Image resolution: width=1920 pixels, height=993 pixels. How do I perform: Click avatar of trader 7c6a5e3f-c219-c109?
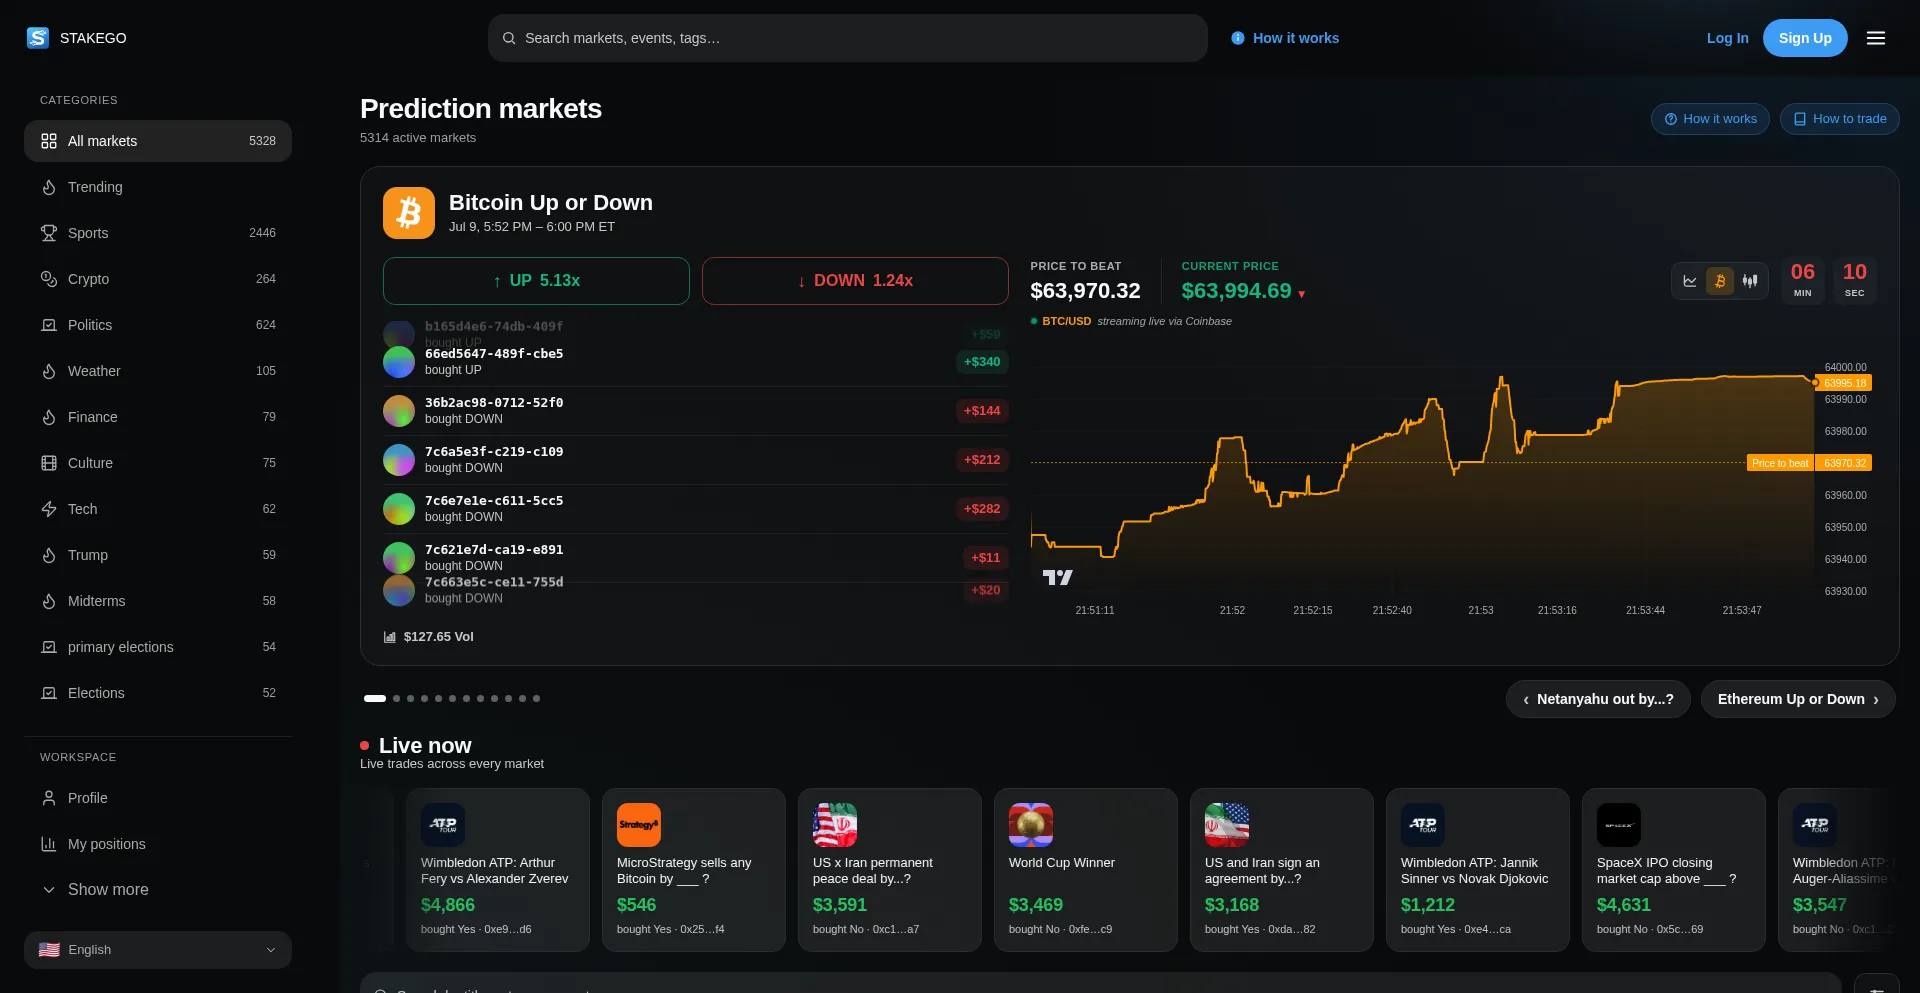399,460
